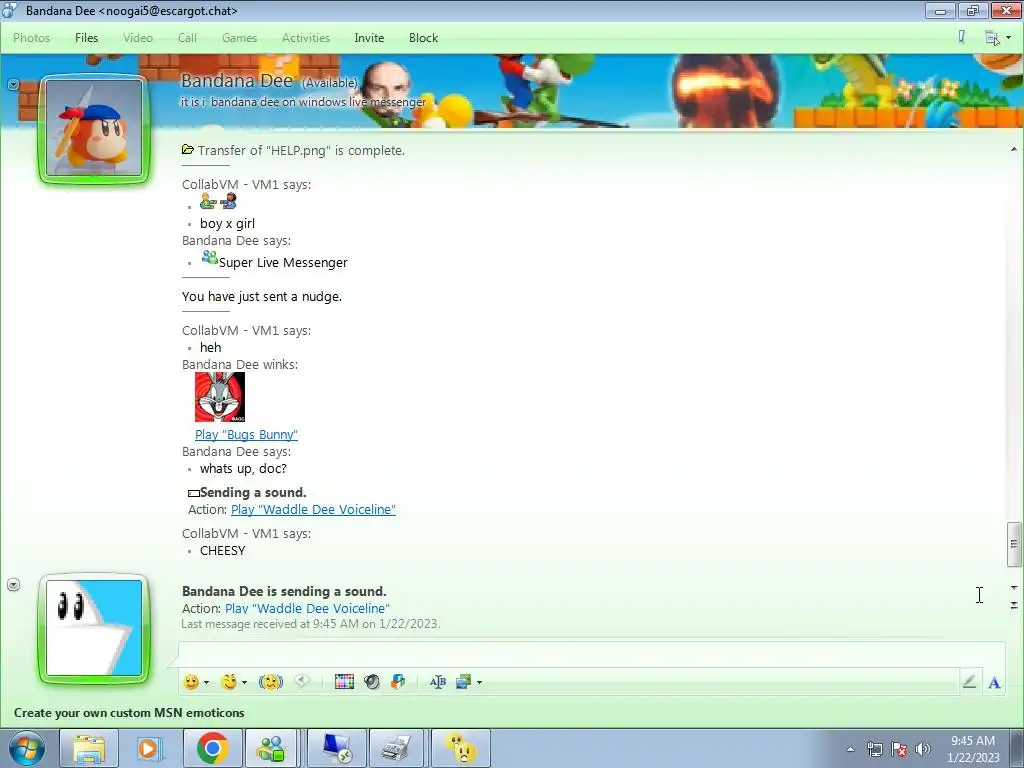Open Google Chrome from the taskbar
This screenshot has width=1024, height=768.
pos(212,748)
